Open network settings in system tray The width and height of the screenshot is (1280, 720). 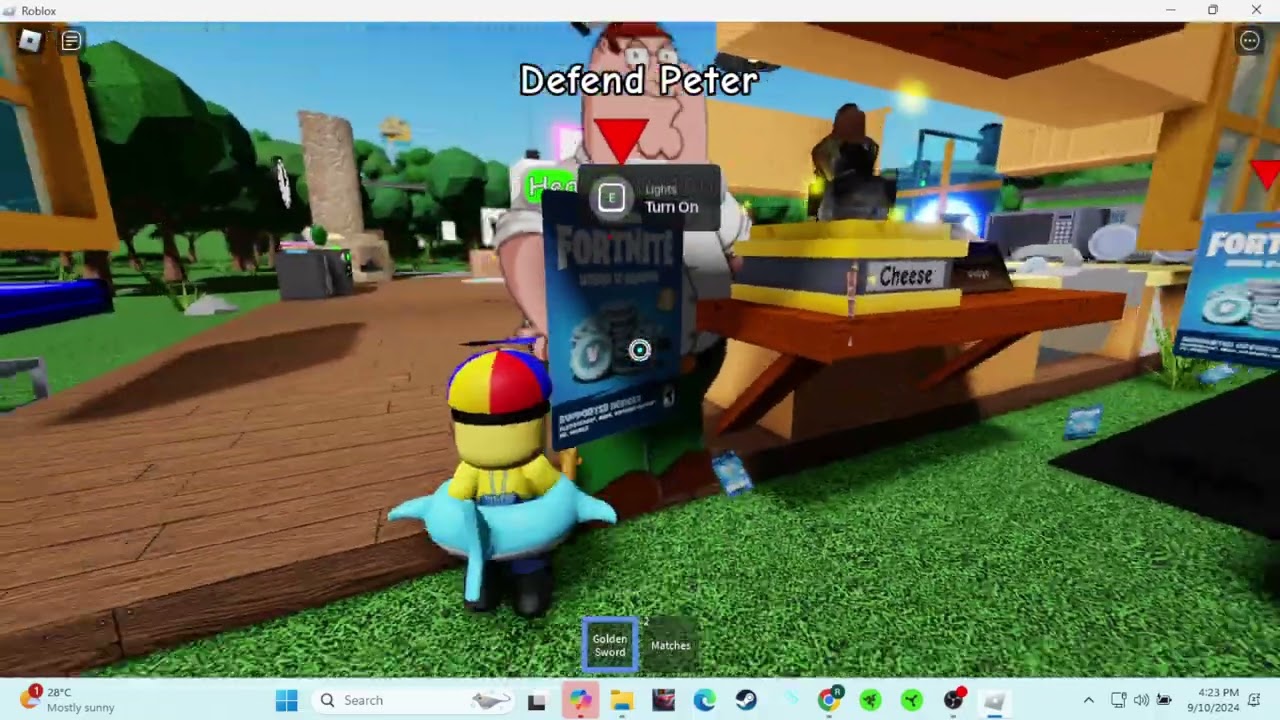click(1118, 700)
